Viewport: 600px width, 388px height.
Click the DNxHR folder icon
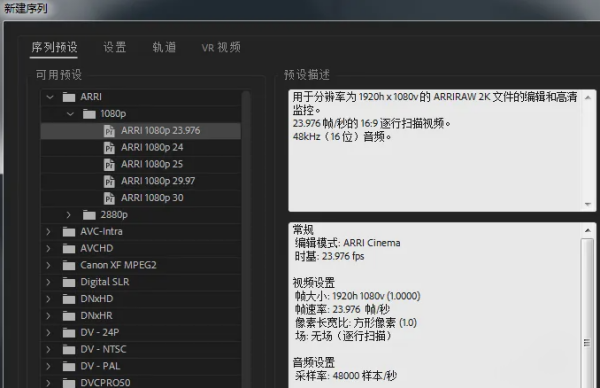pyautogui.click(x=69, y=316)
